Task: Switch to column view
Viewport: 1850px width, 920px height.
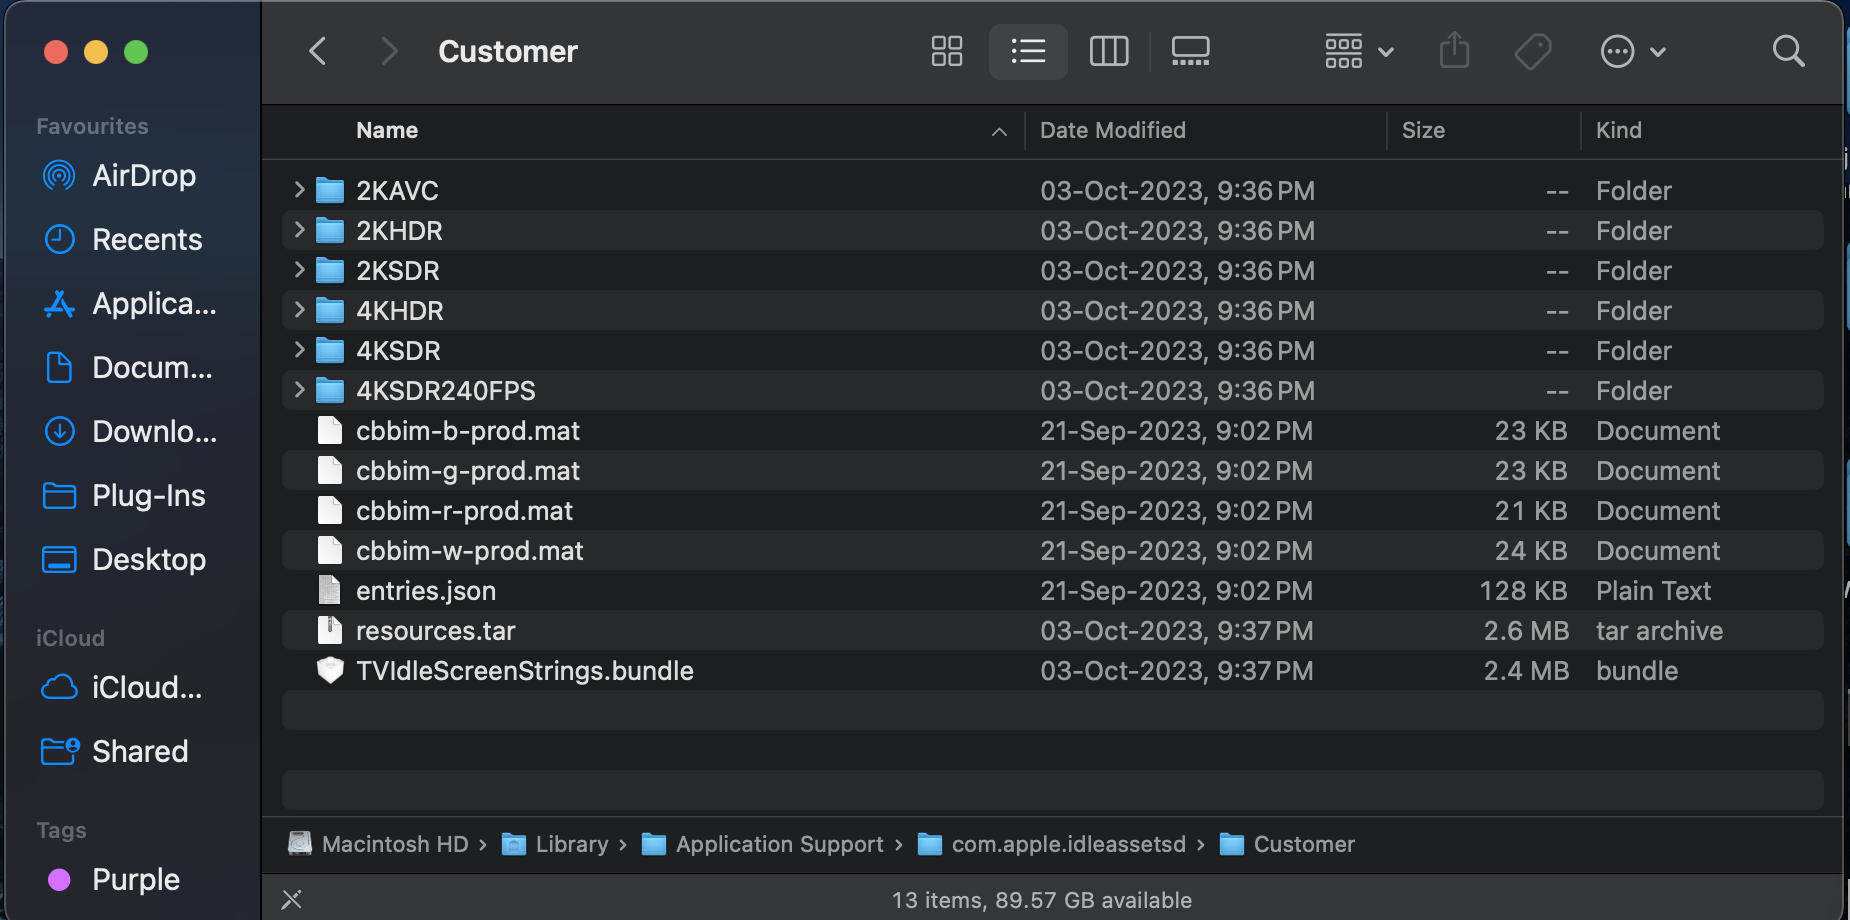Action: pyautogui.click(x=1108, y=51)
